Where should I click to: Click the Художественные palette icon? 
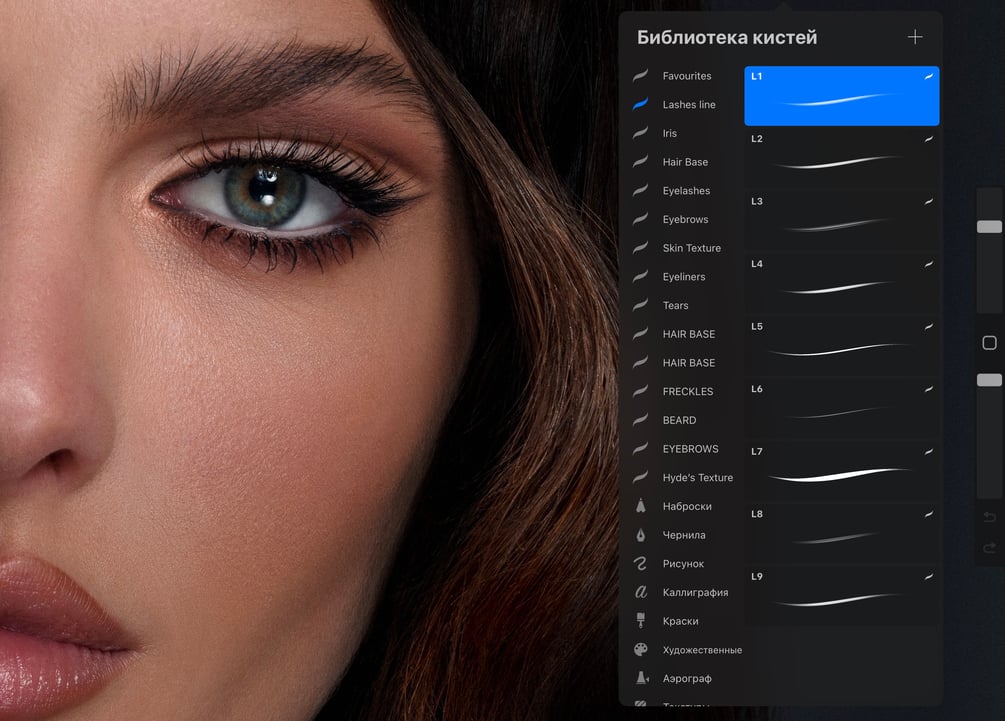640,649
